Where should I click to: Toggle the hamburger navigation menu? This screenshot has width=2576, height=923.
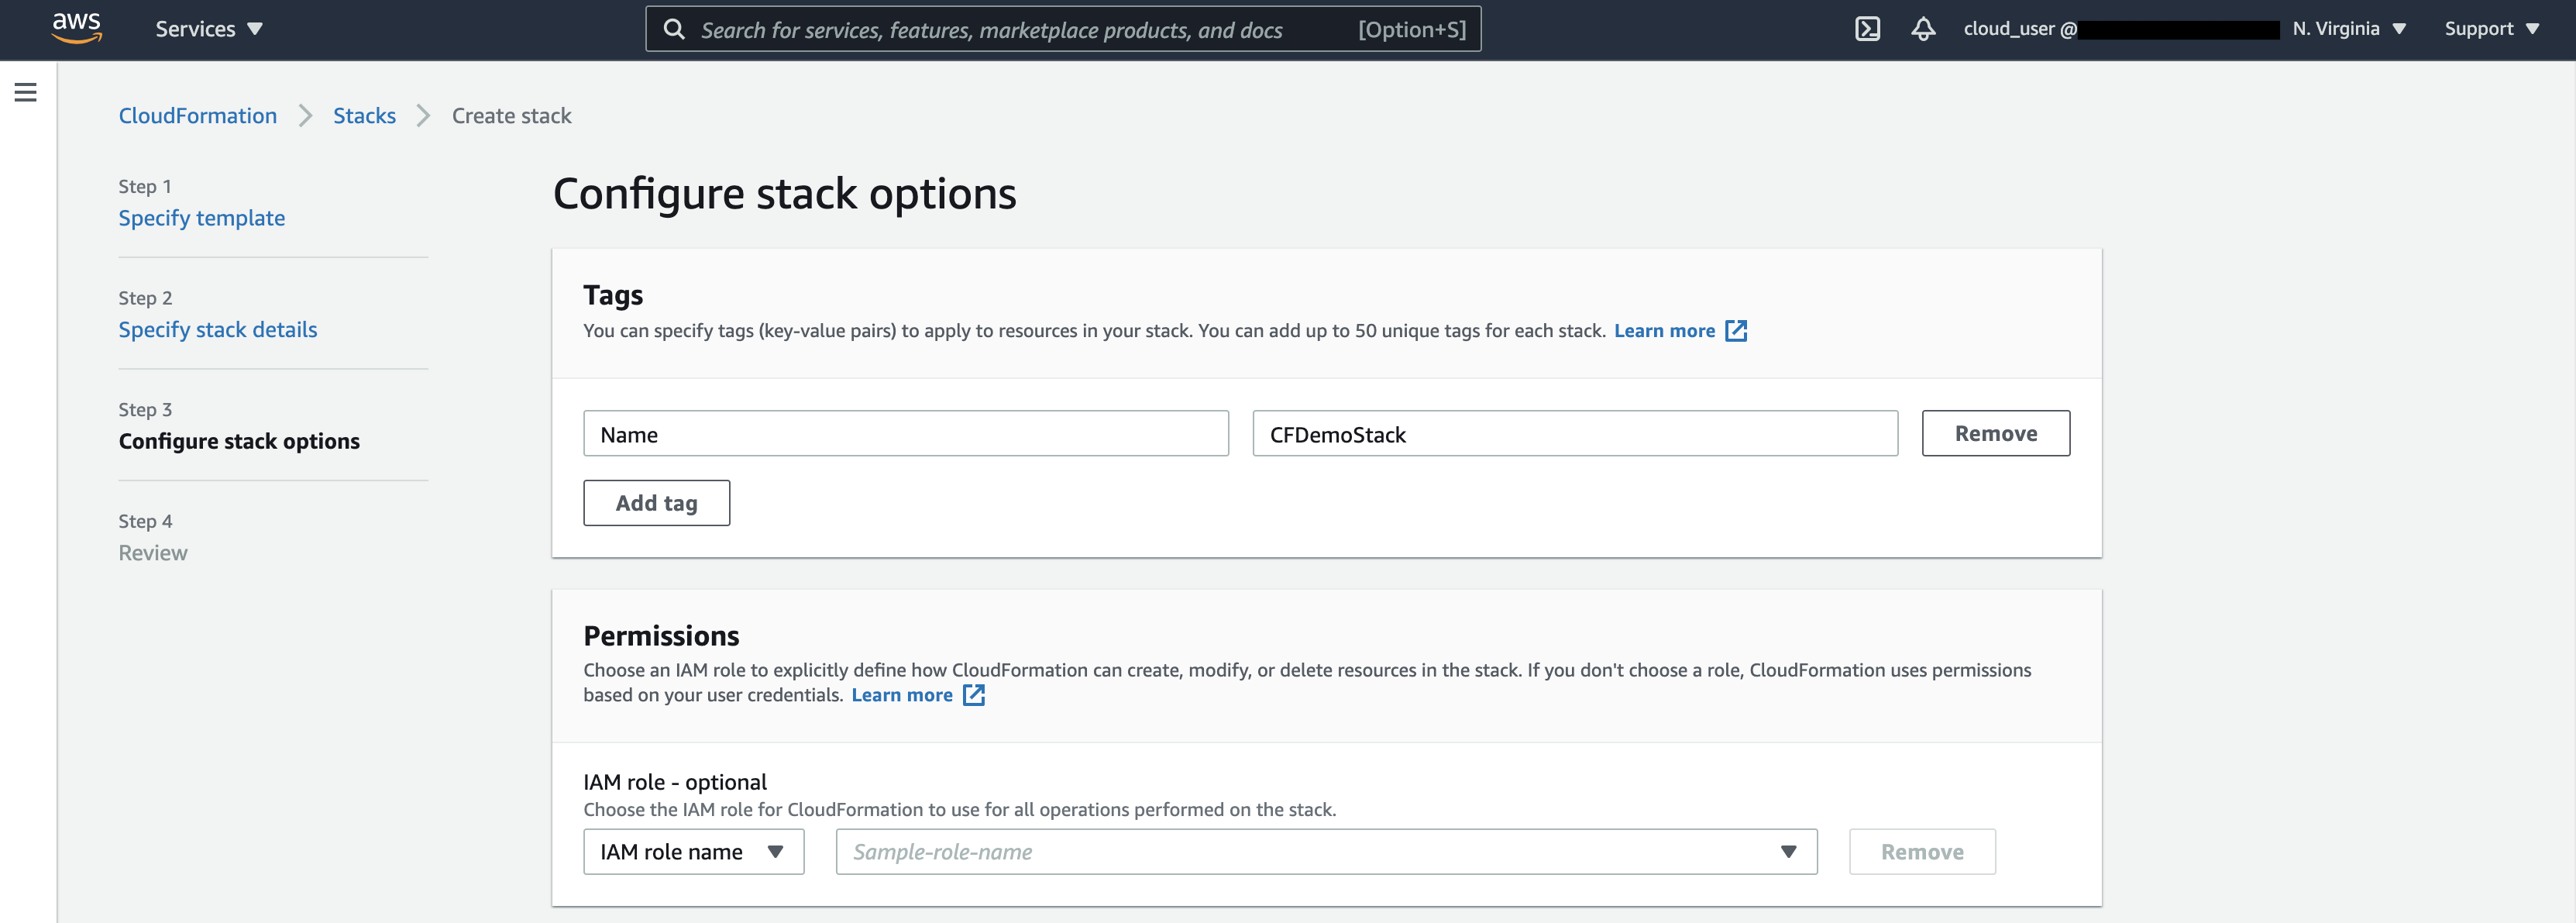26,93
